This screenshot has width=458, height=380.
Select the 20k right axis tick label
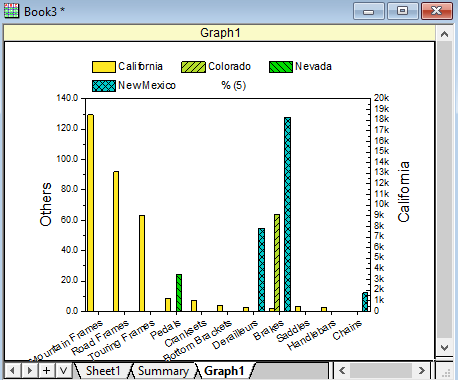(x=381, y=98)
